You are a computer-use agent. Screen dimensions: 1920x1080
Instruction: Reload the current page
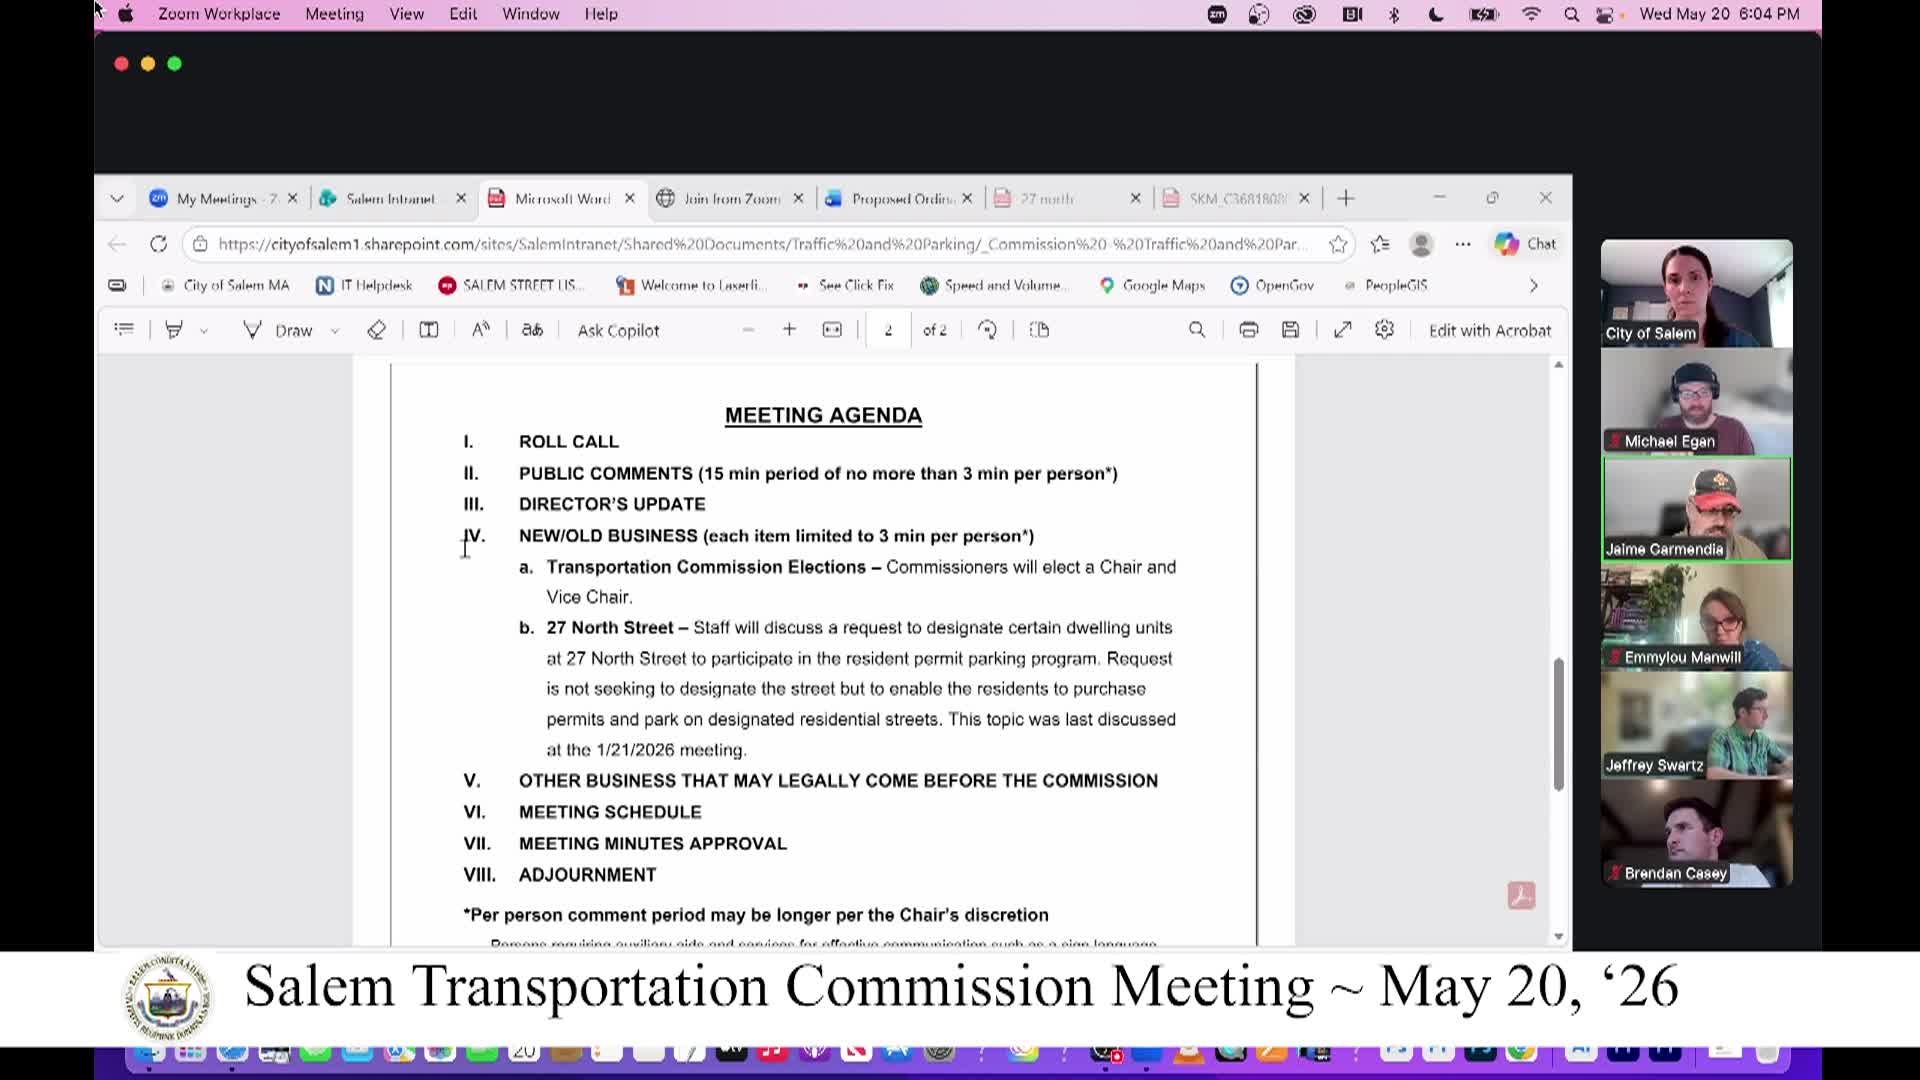(158, 244)
